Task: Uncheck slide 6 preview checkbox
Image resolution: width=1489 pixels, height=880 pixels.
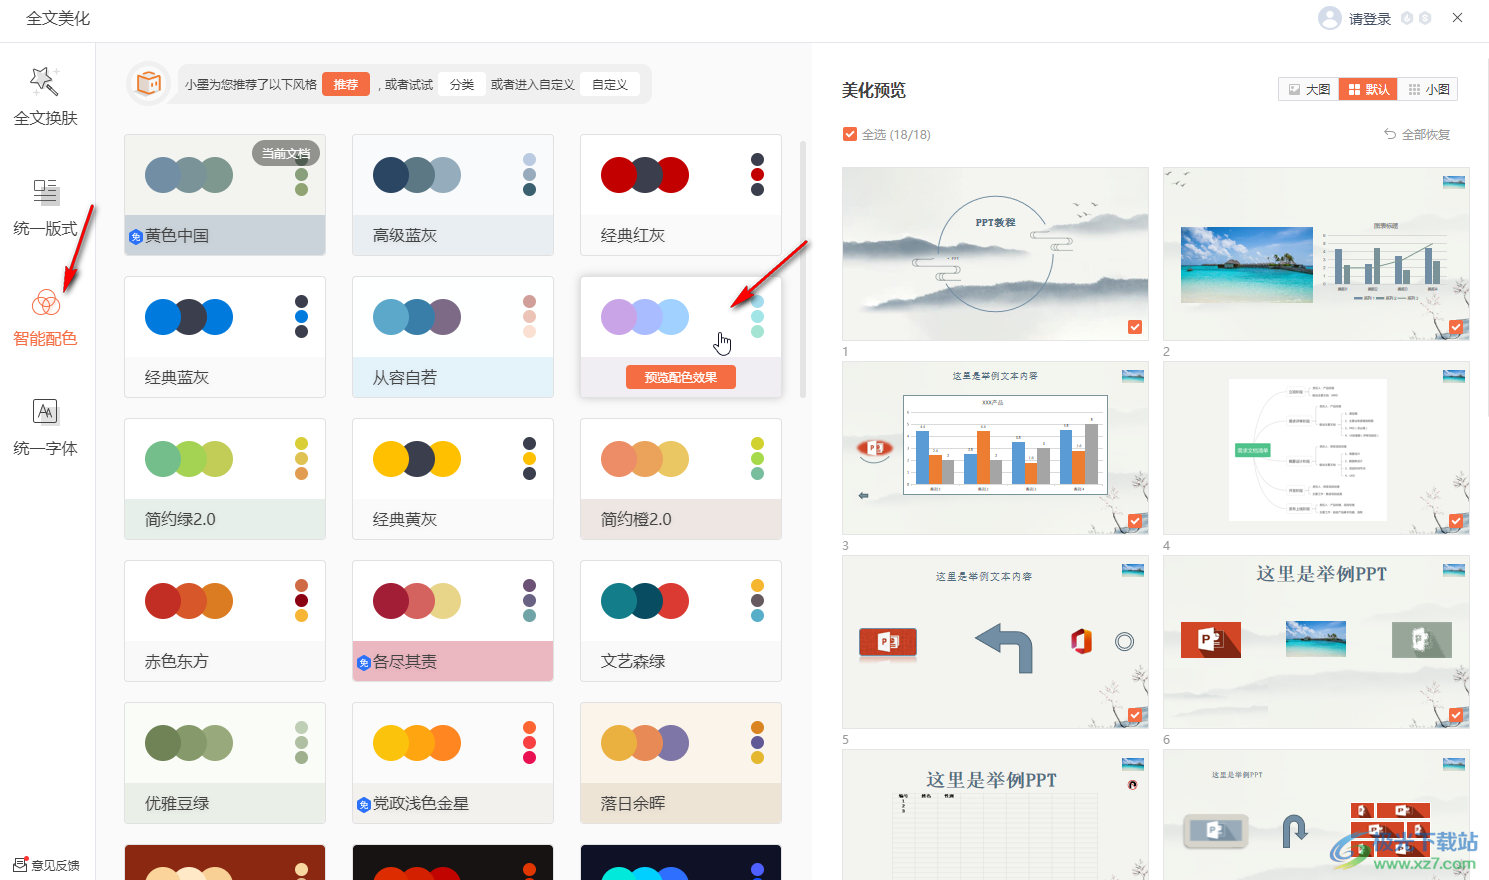Action: click(x=1456, y=715)
